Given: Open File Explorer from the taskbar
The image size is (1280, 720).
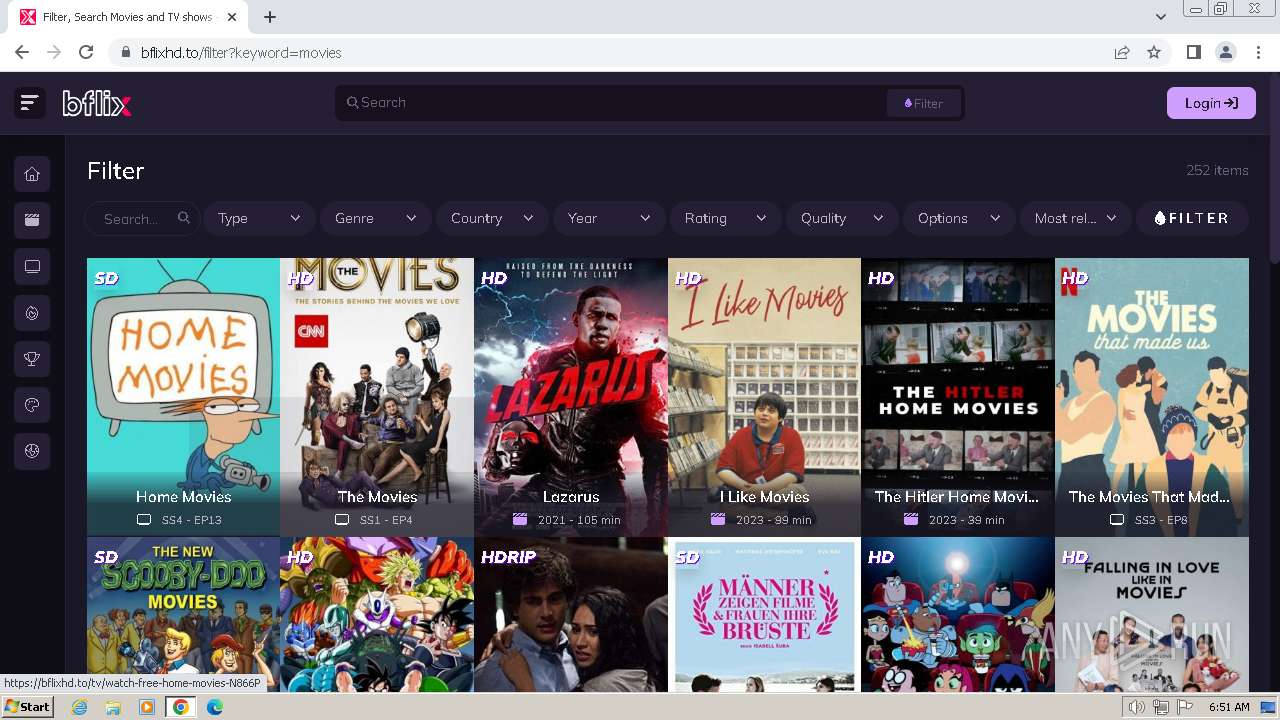Looking at the screenshot, I should tap(113, 707).
